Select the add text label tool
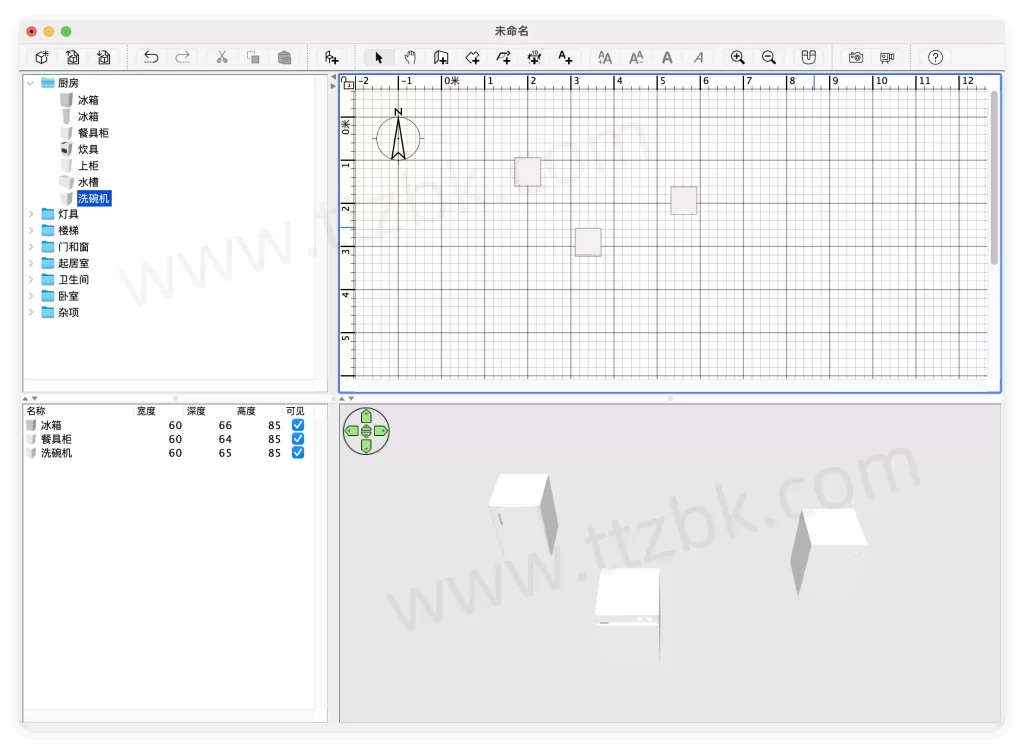The image size is (1024, 746). coord(565,57)
